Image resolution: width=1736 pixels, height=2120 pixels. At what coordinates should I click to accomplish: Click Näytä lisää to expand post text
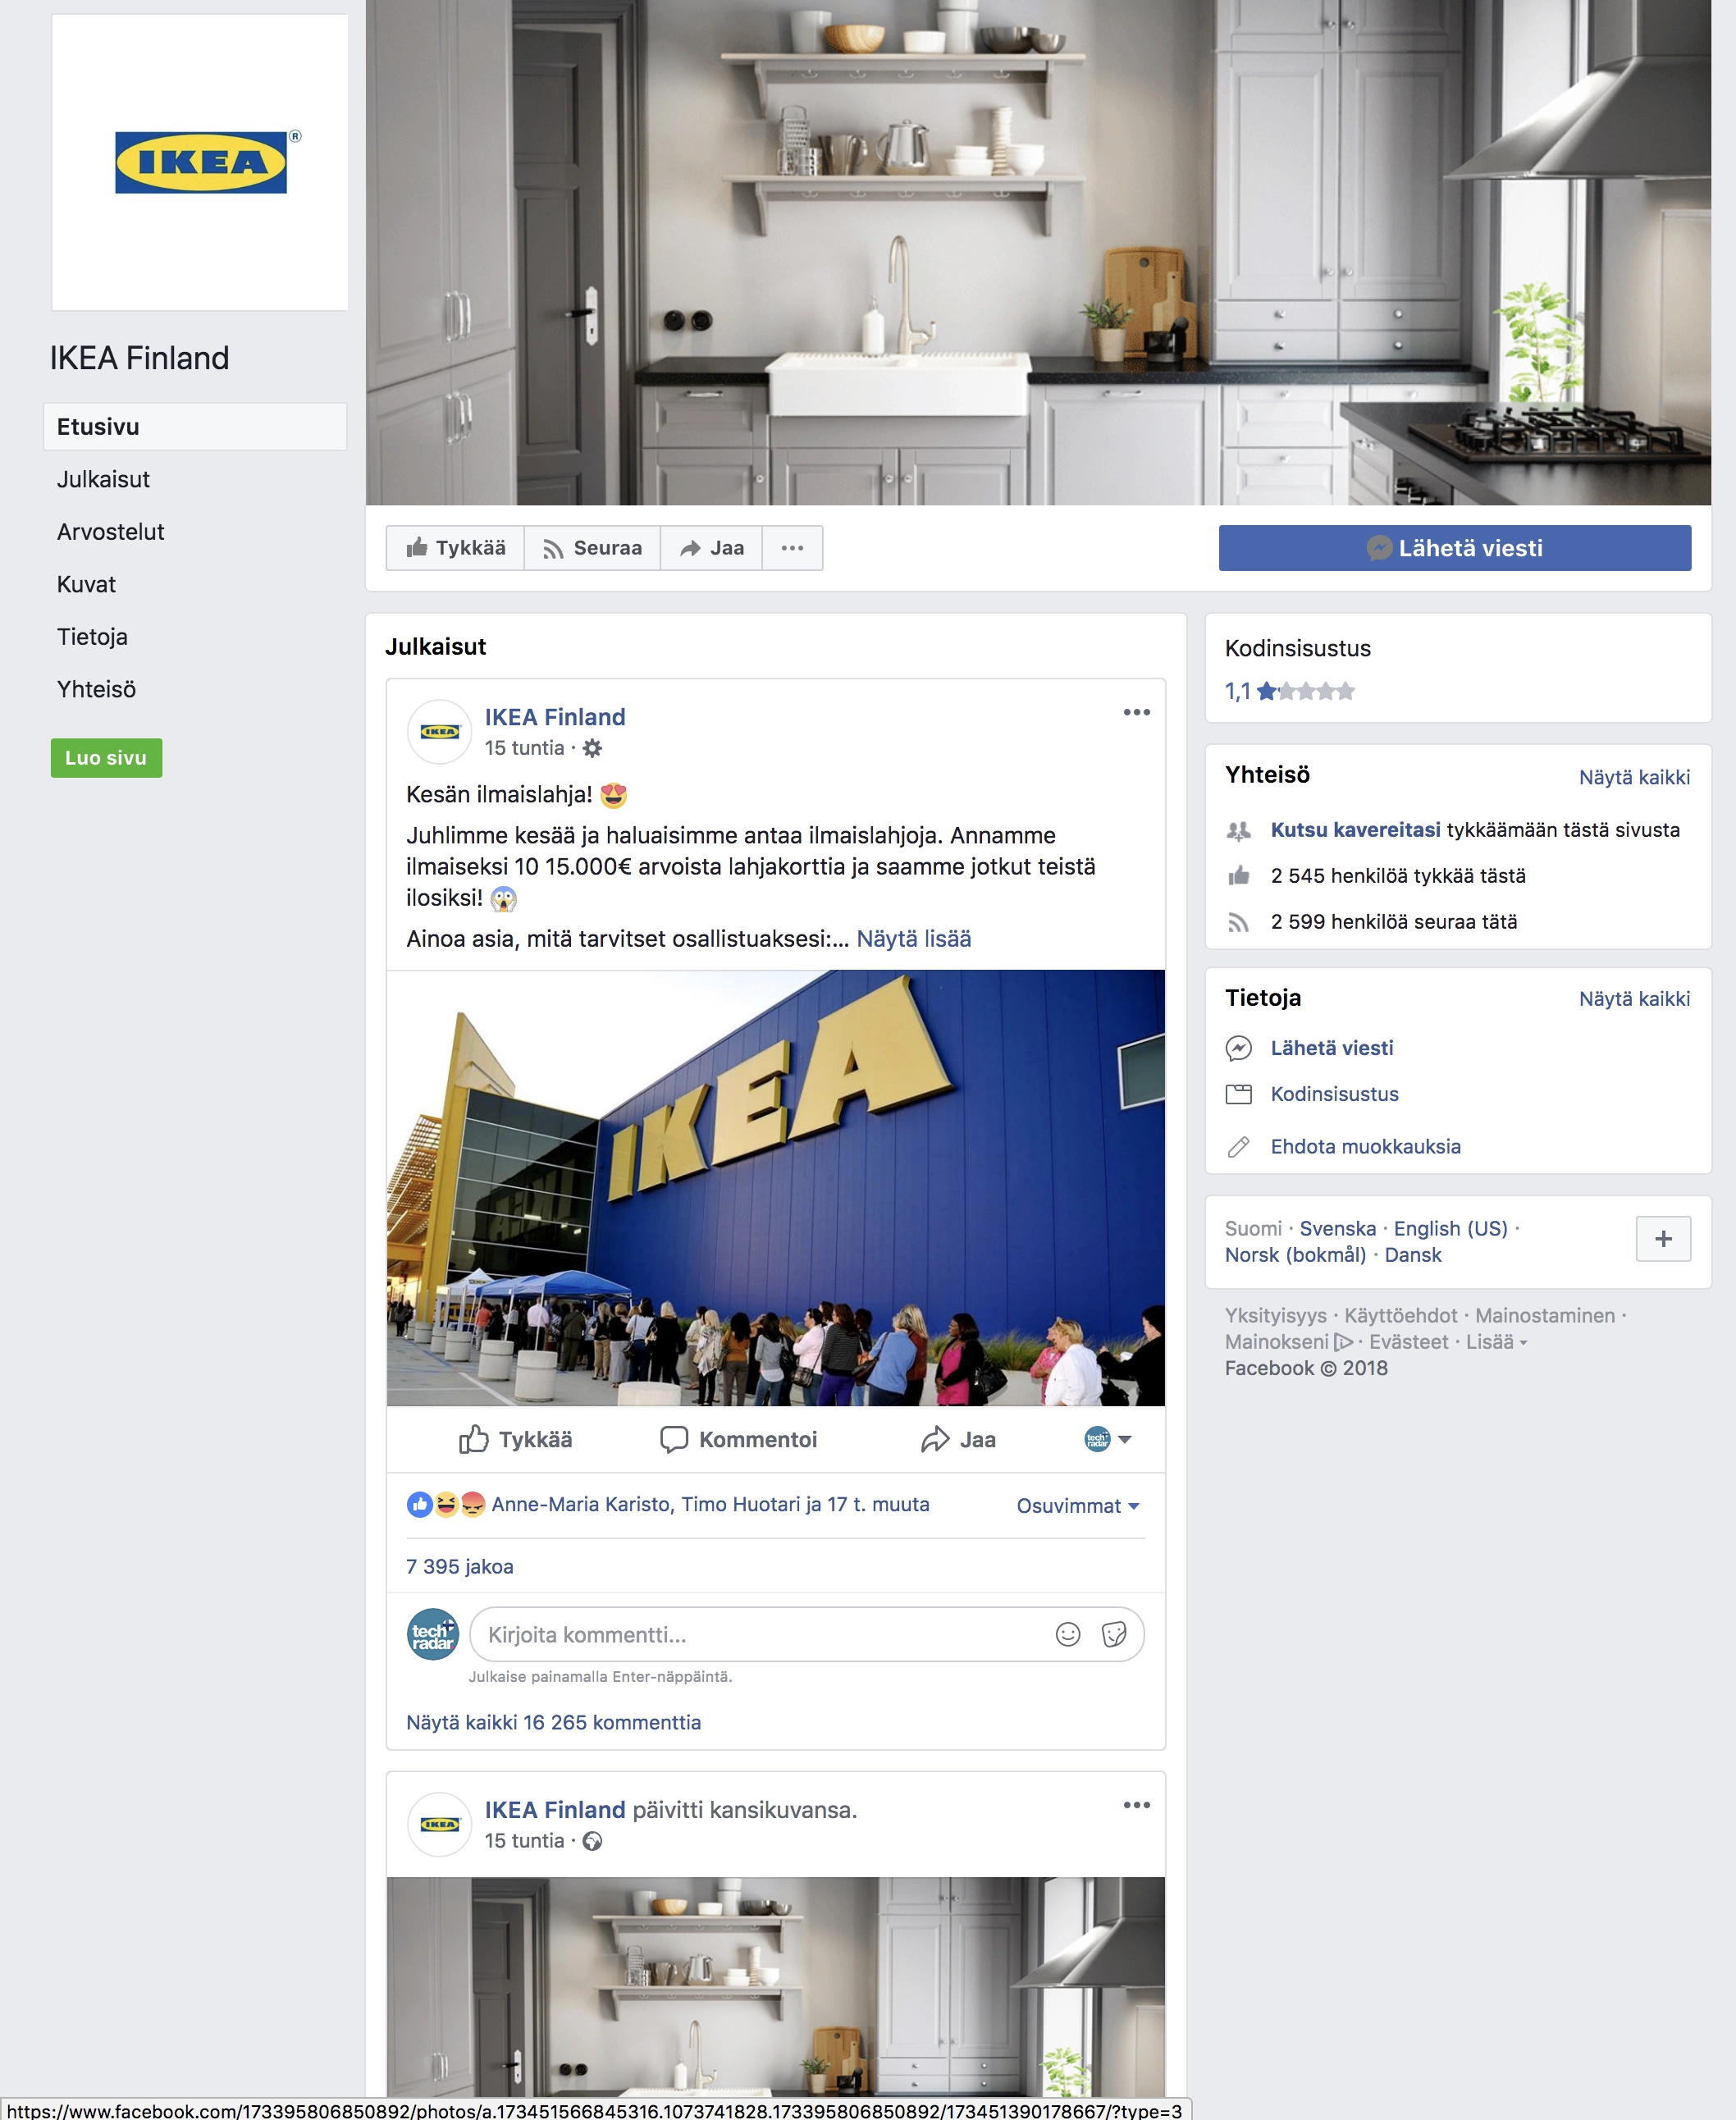pos(913,939)
